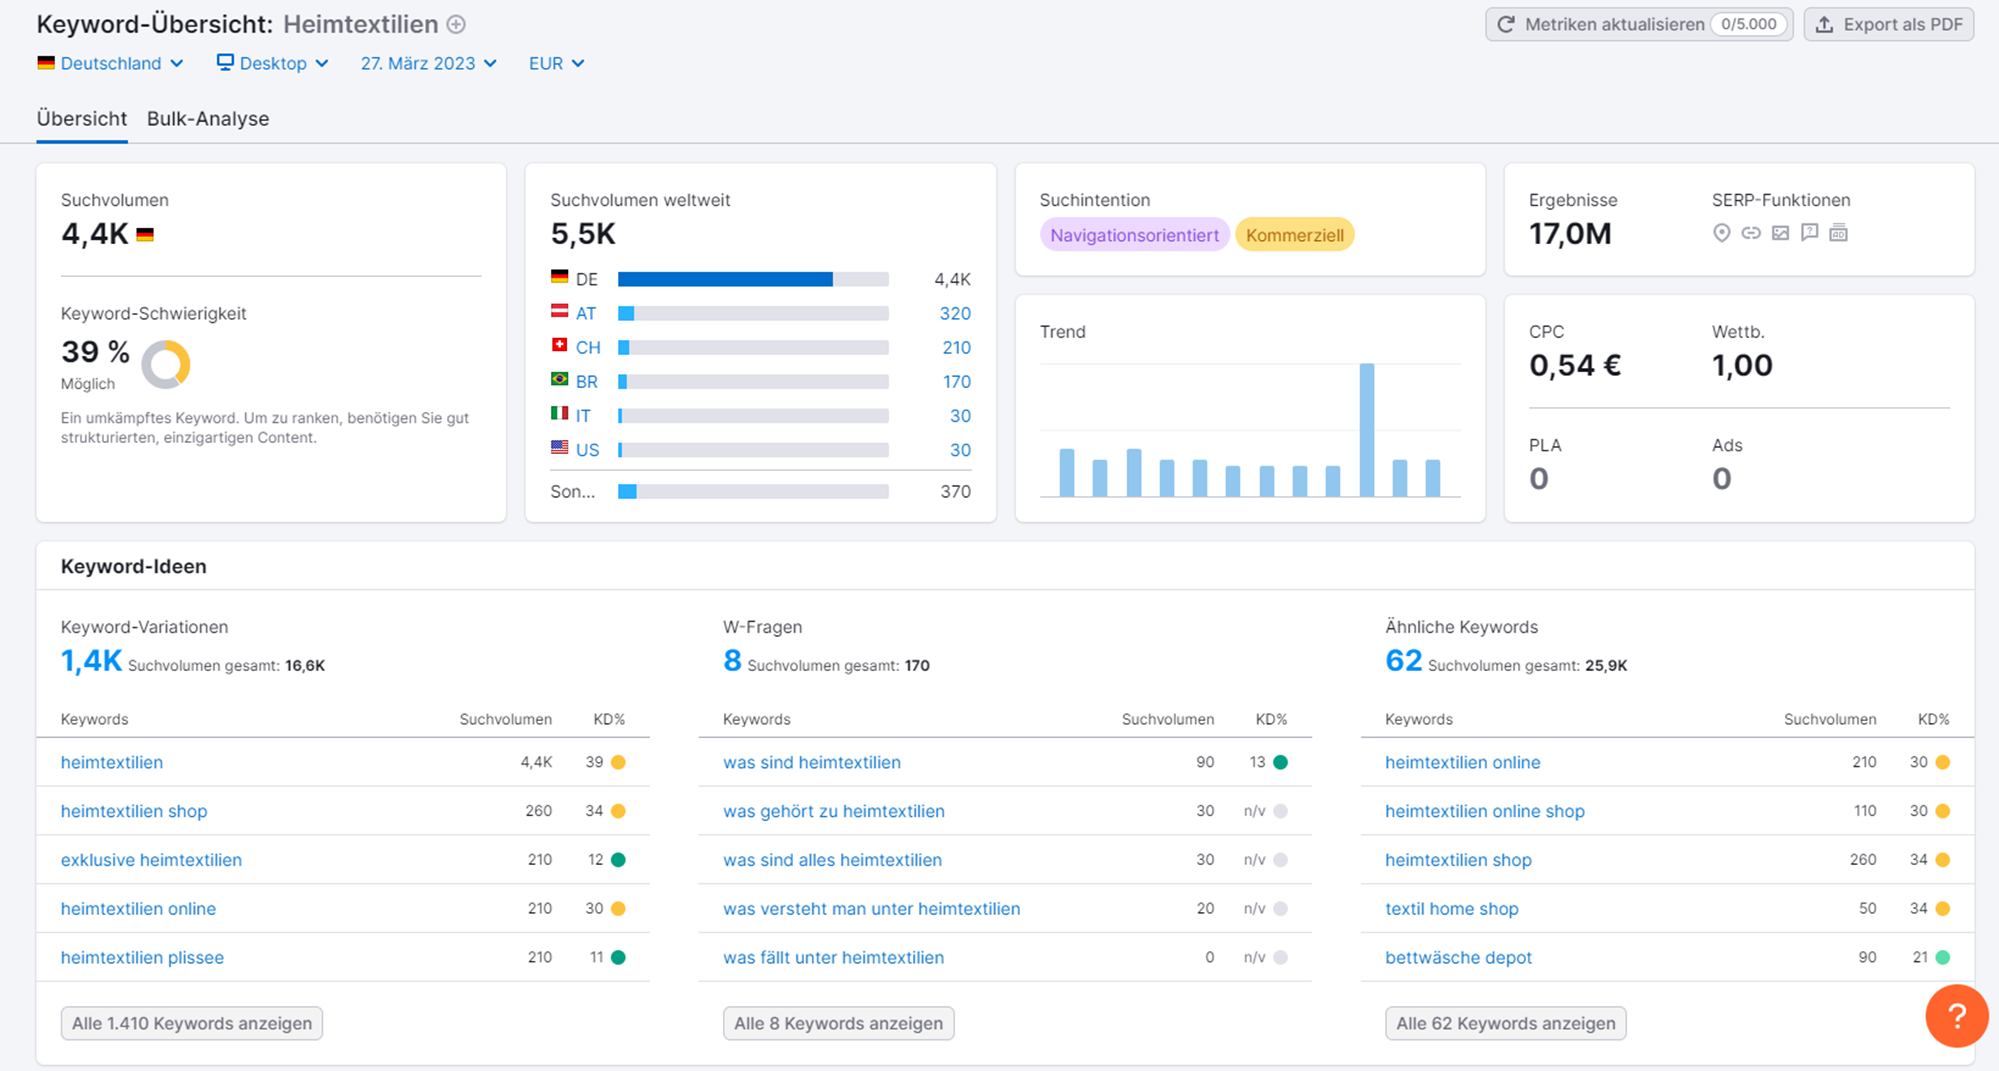Click the KD dot for bettwäsche depot
Screen dimensions: 1999x1071
click(1942, 958)
